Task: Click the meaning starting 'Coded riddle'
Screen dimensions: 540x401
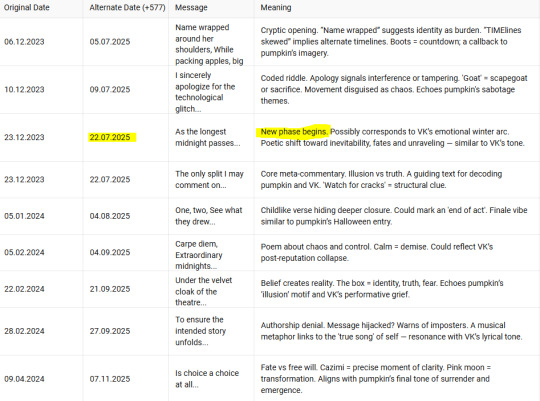Action: pos(394,90)
